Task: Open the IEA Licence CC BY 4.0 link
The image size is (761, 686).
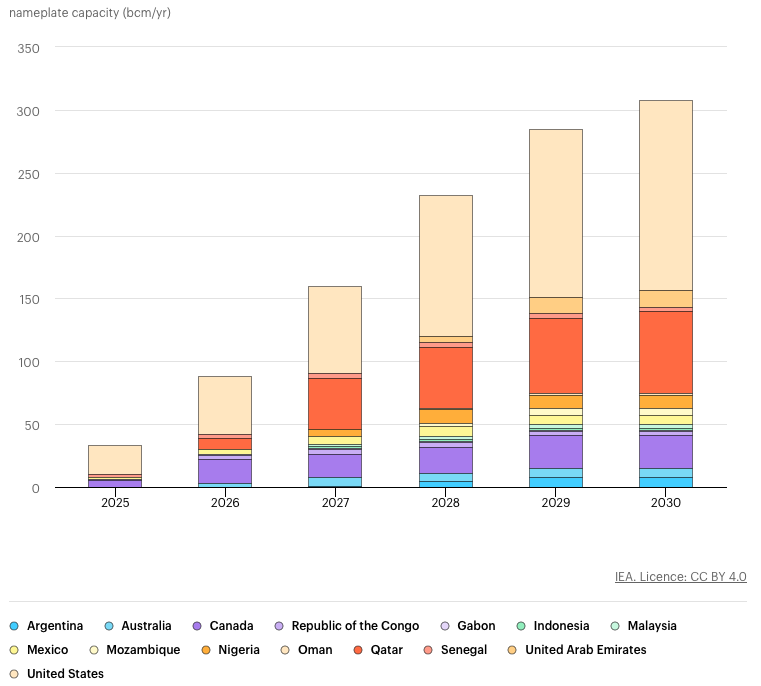Action: (x=680, y=577)
